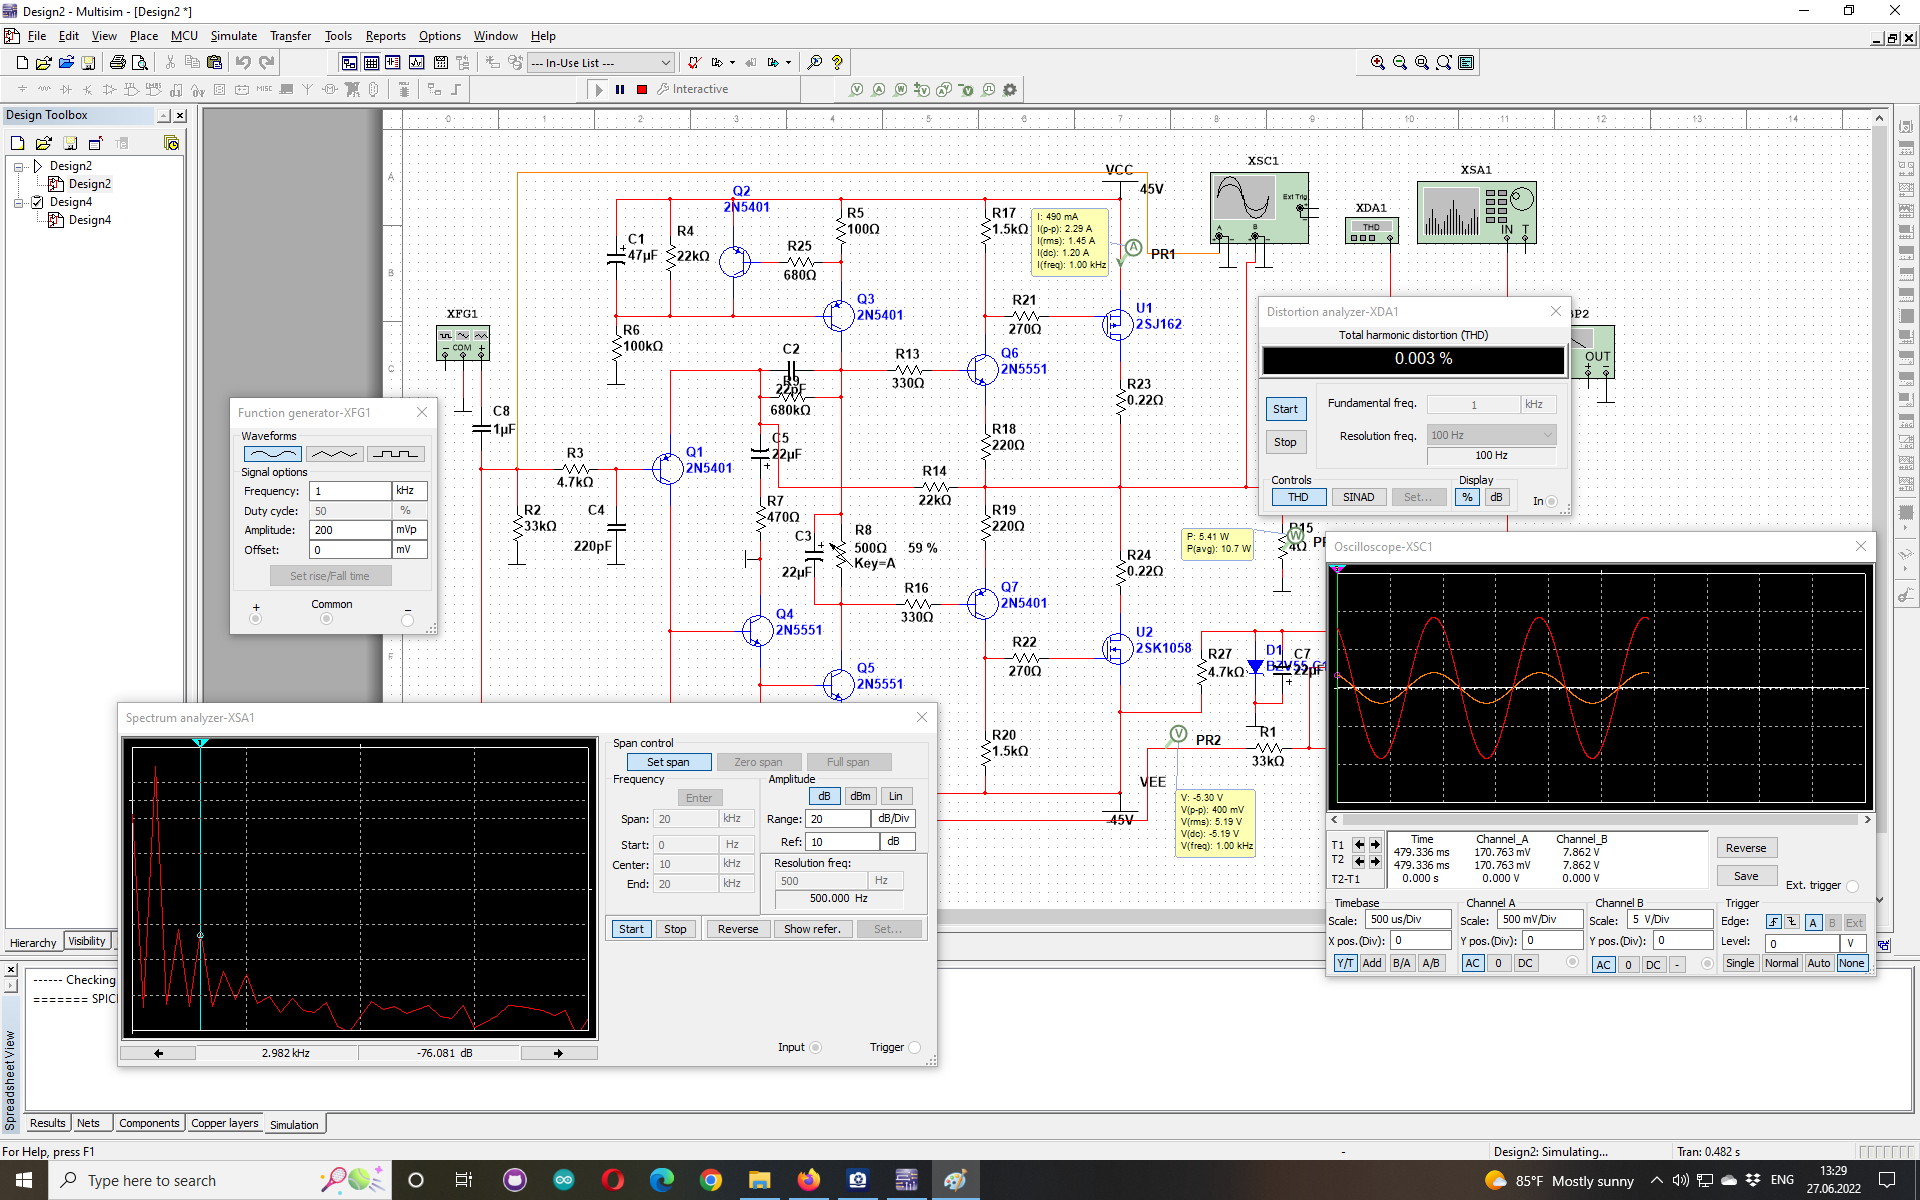Click Place Basic component icon
Screen dimensions: 1920x1200
coord(44,89)
